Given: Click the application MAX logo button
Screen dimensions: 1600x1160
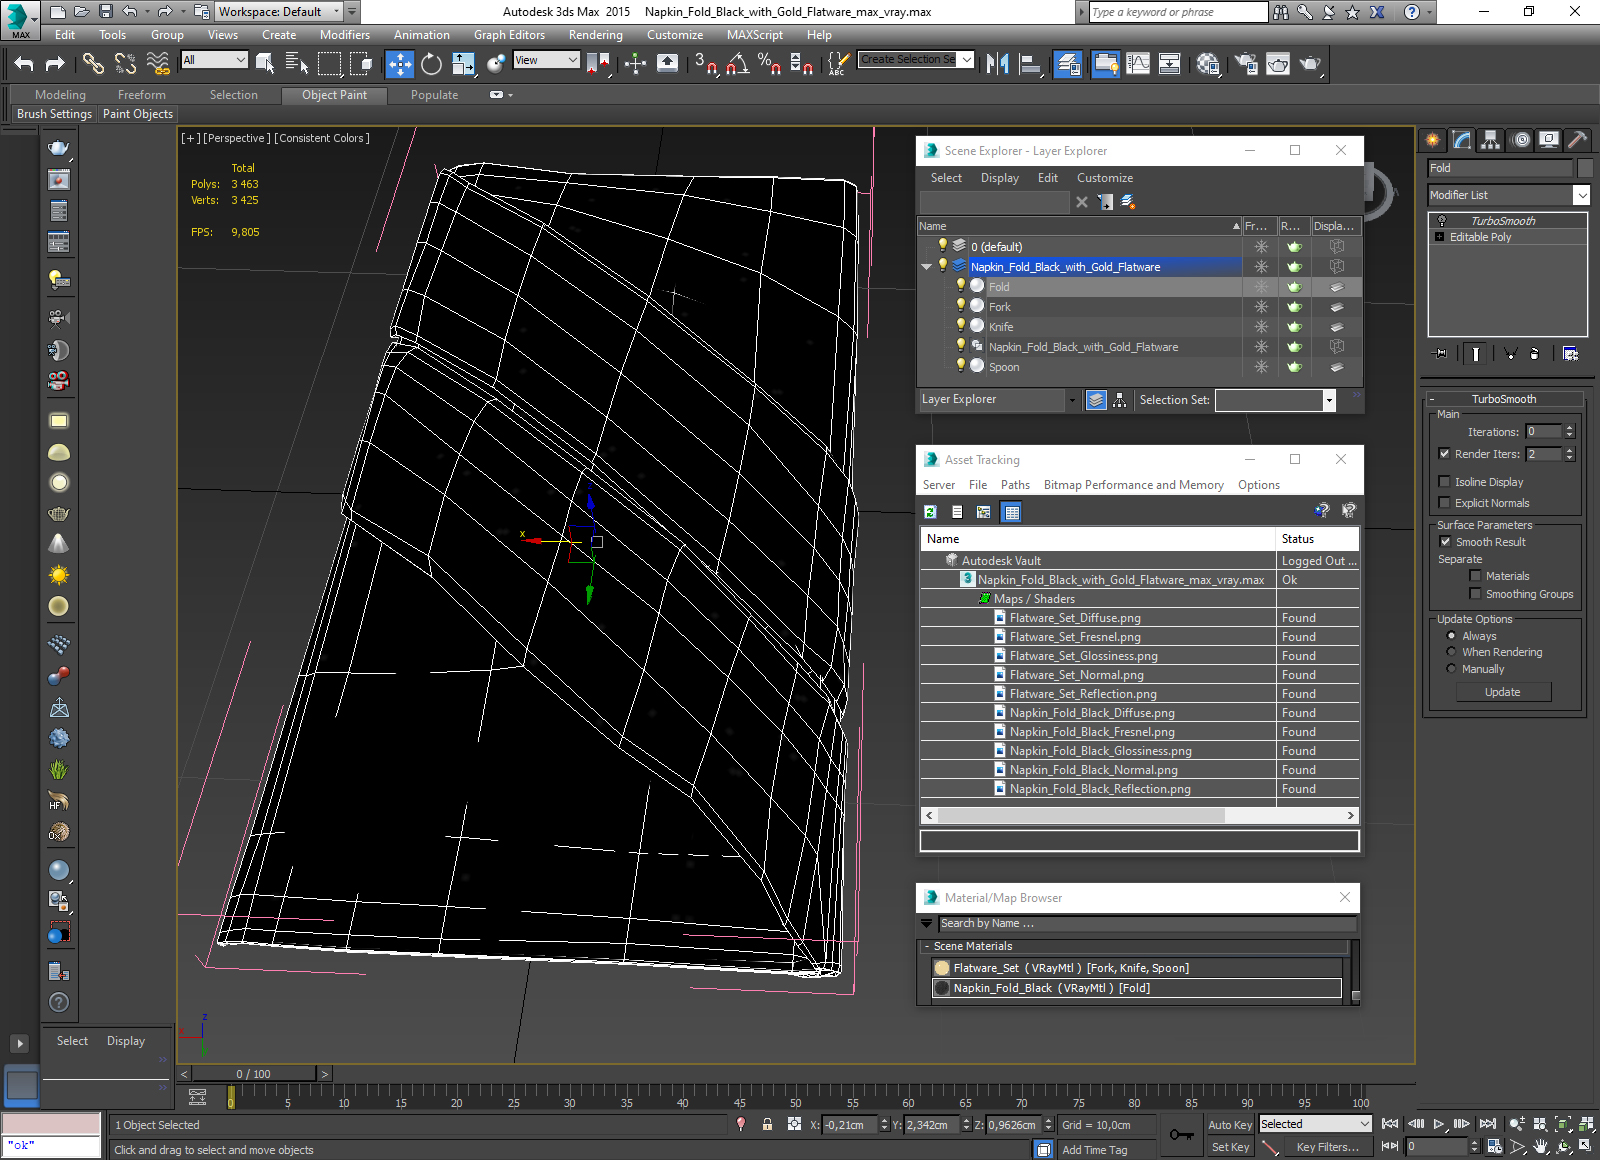Looking at the screenshot, I should coord(20,20).
